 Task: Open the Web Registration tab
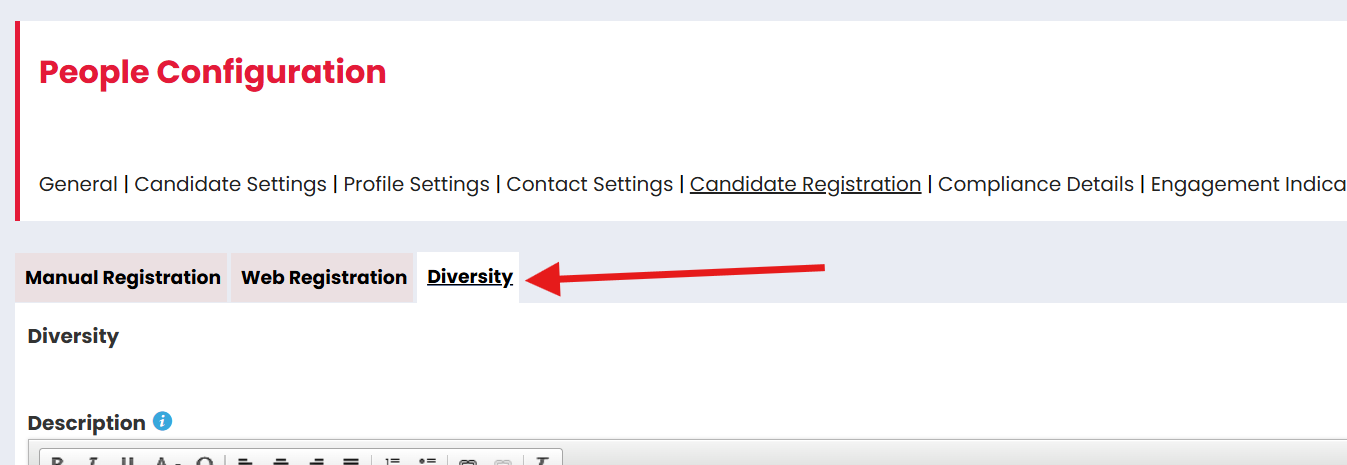click(324, 278)
